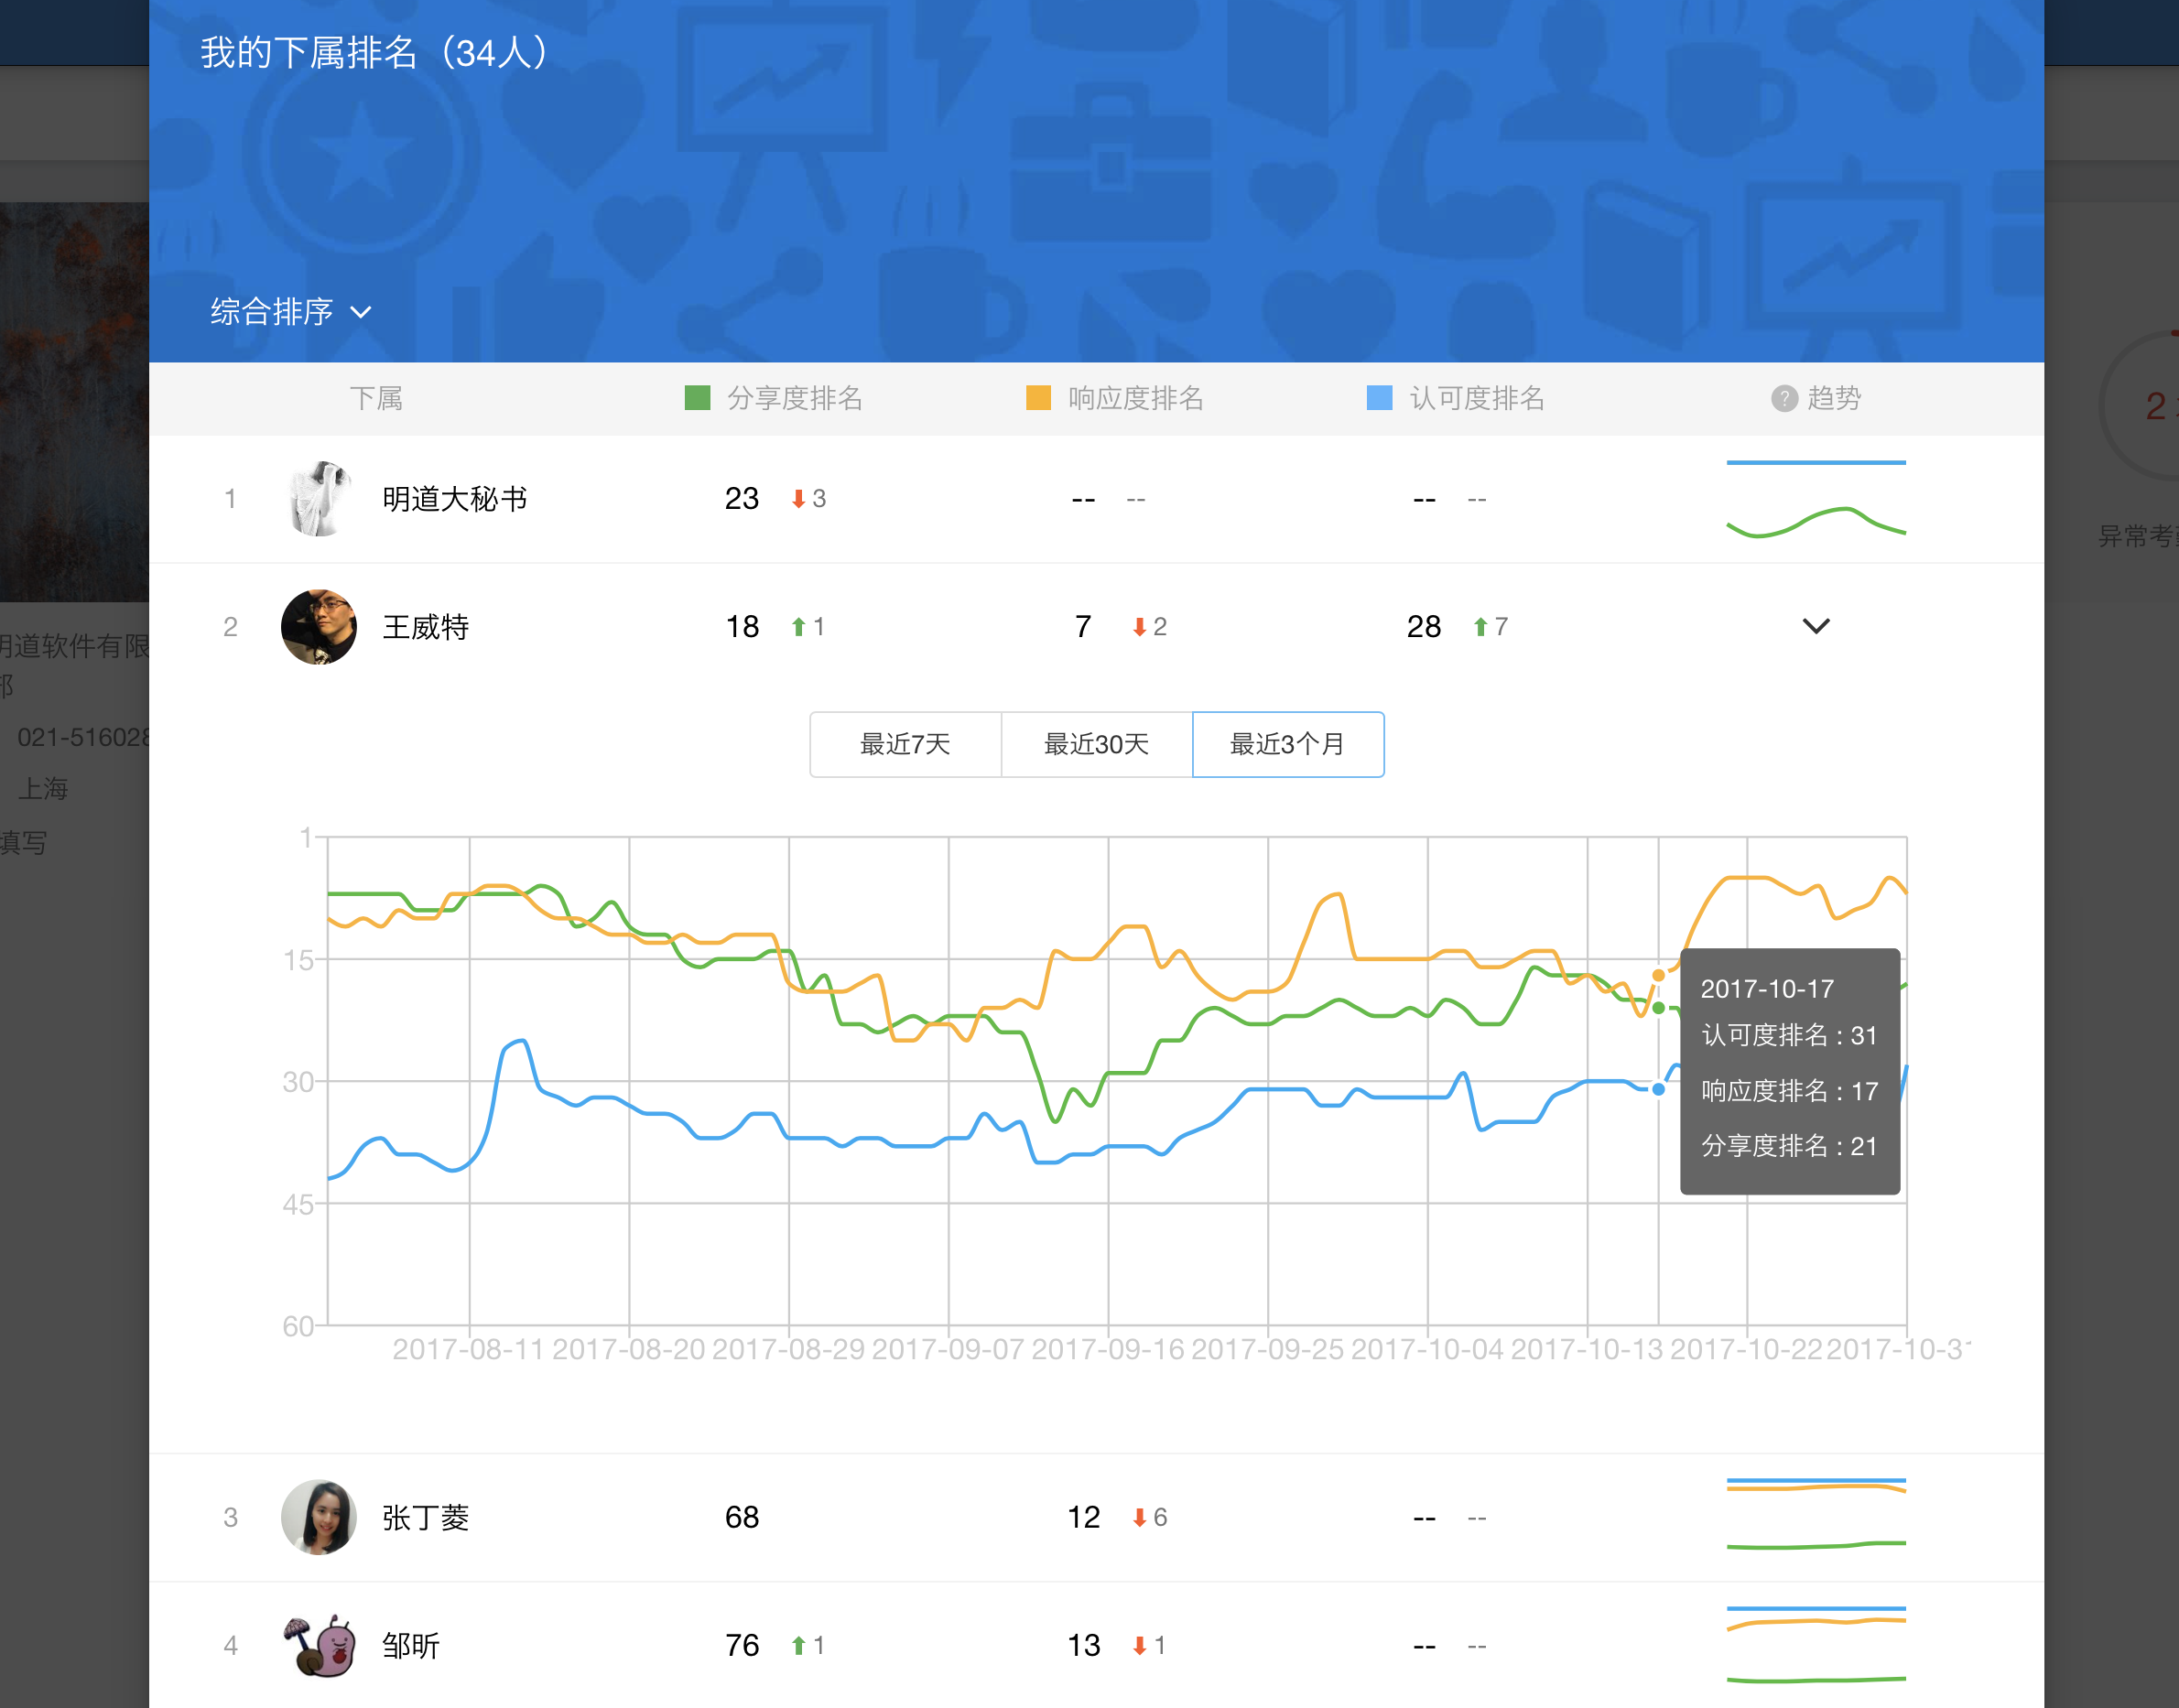Click the green up arrow beside 王威特's 28
Image resolution: width=2179 pixels, height=1708 pixels.
click(x=1480, y=627)
